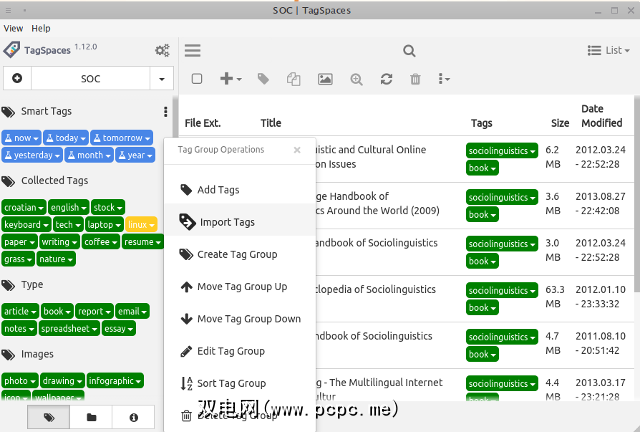
Task: Click the copy files toolbar icon
Action: [294, 79]
